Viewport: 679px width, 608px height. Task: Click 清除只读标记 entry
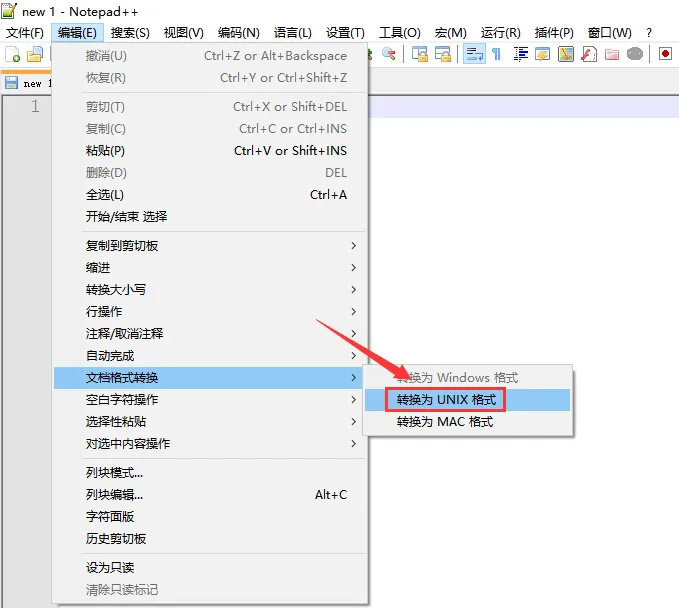210,590
